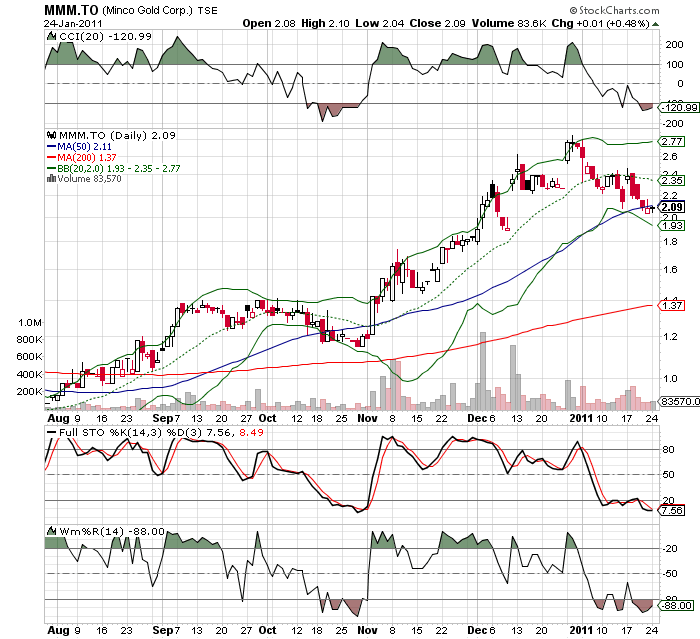Click the Full STO black legend dash

click(x=52, y=432)
